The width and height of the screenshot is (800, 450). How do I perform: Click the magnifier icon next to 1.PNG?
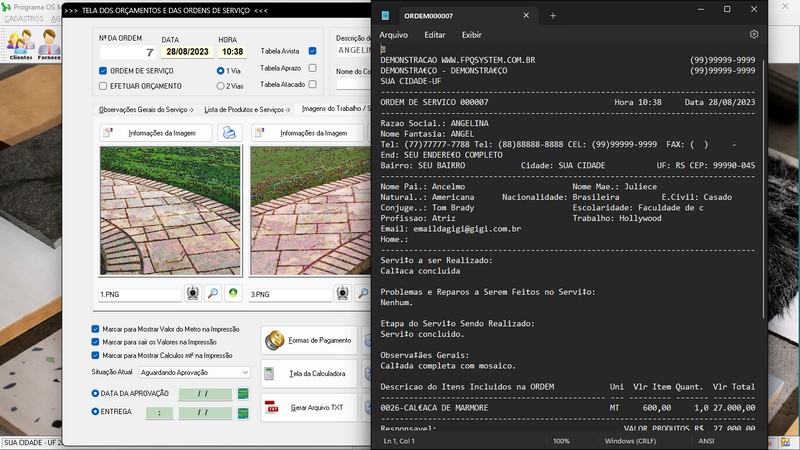click(x=213, y=293)
